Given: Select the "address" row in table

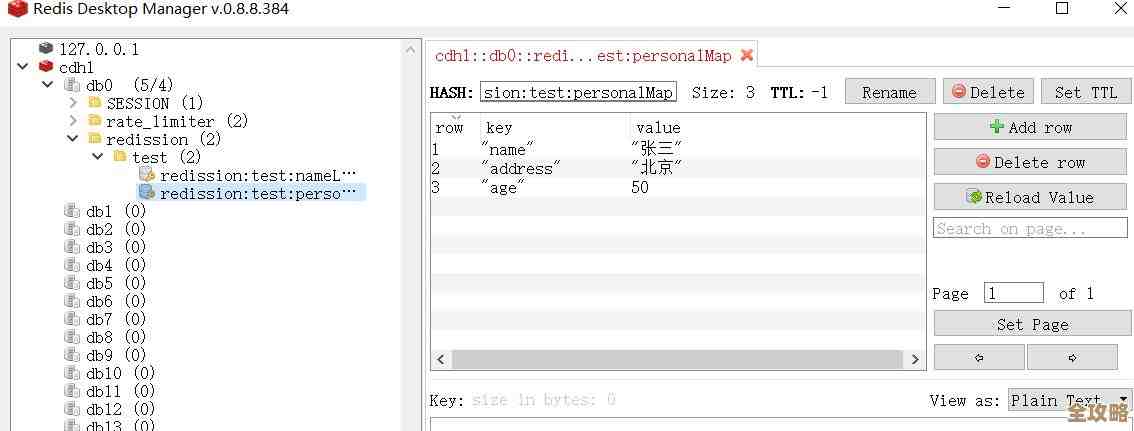Looking at the screenshot, I should pyautogui.click(x=520, y=168).
